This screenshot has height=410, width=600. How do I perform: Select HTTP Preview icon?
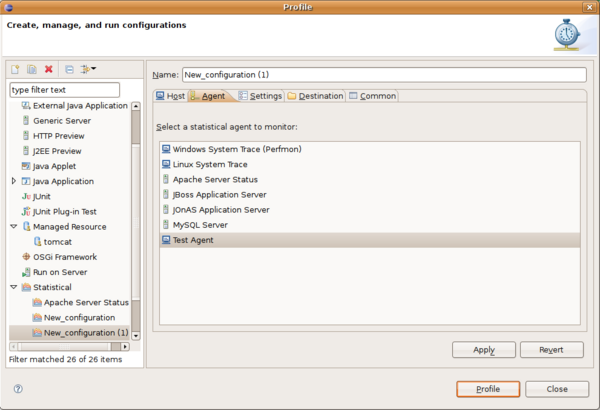pos(26,136)
